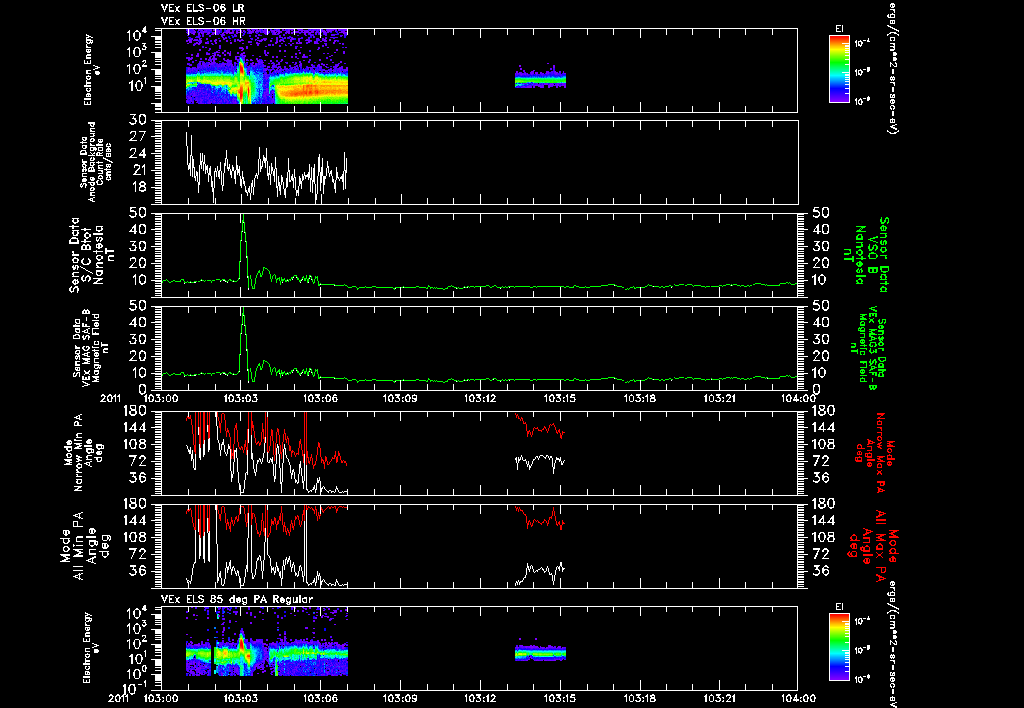Click the green 'VEx MAG3 SAF-B' right label
1024x708 pixels.
869,347
